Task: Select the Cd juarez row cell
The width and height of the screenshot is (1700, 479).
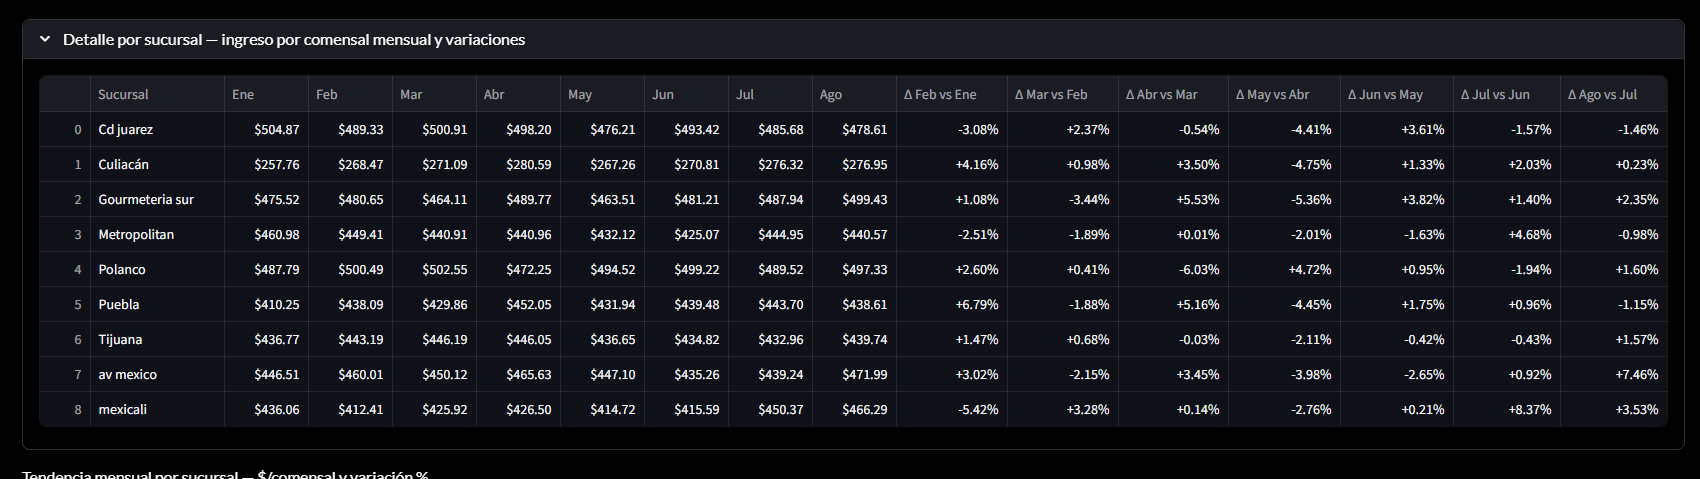Action: point(126,129)
